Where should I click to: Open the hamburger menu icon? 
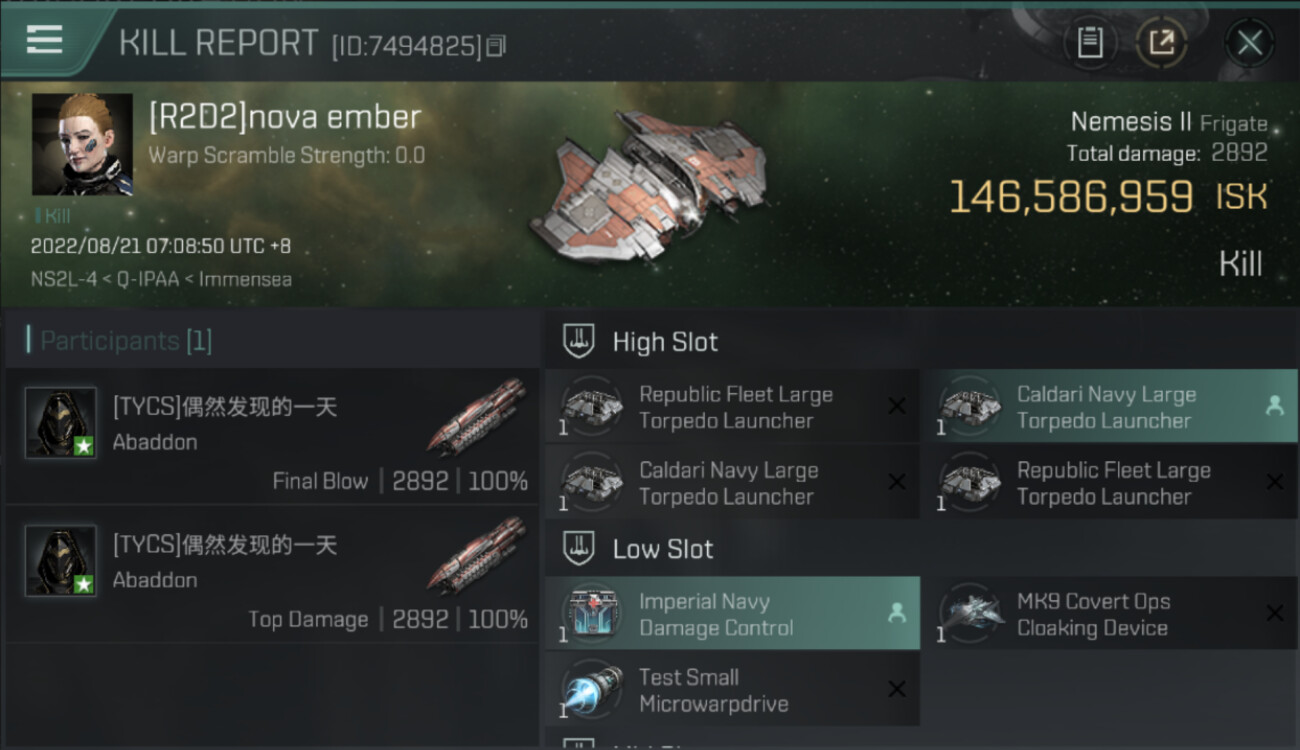[x=44, y=40]
